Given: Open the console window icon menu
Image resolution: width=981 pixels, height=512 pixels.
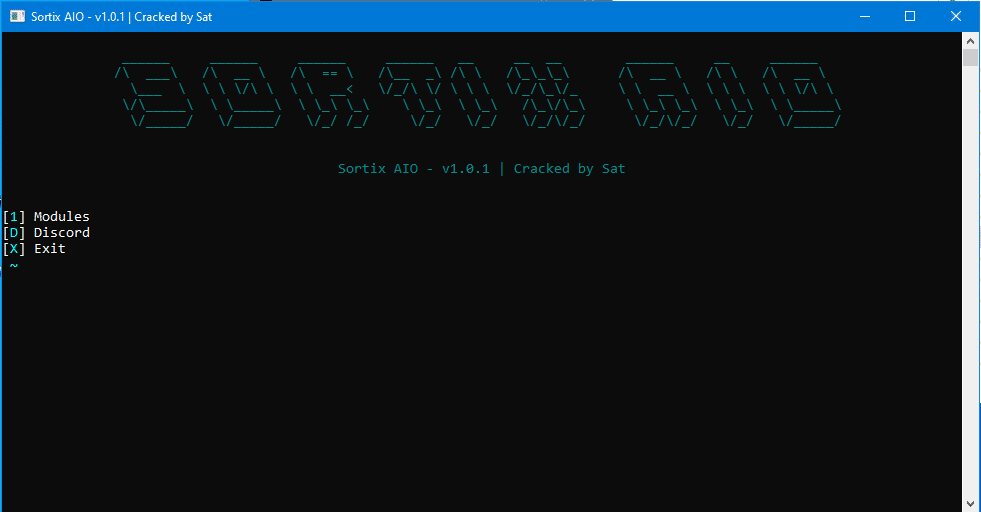Looking at the screenshot, I should [18, 16].
